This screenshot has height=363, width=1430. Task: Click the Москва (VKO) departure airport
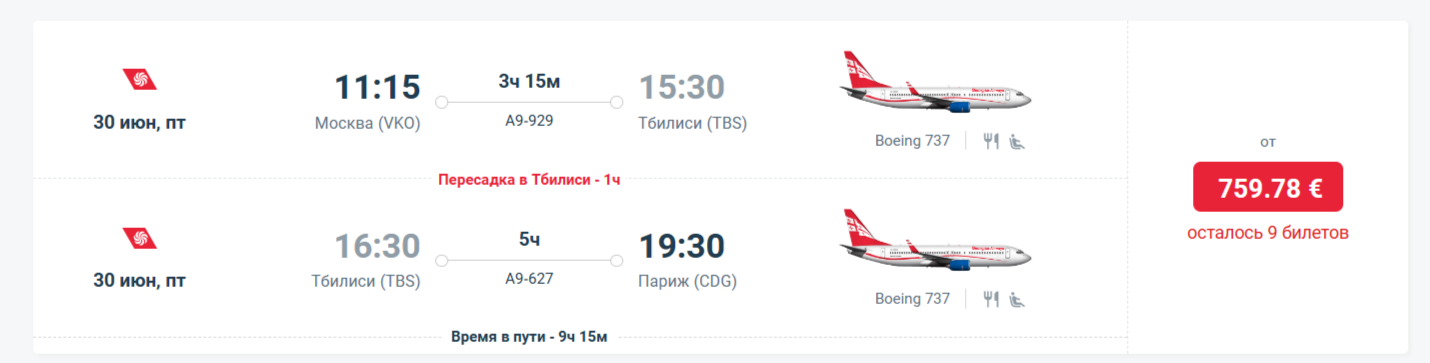click(x=368, y=124)
